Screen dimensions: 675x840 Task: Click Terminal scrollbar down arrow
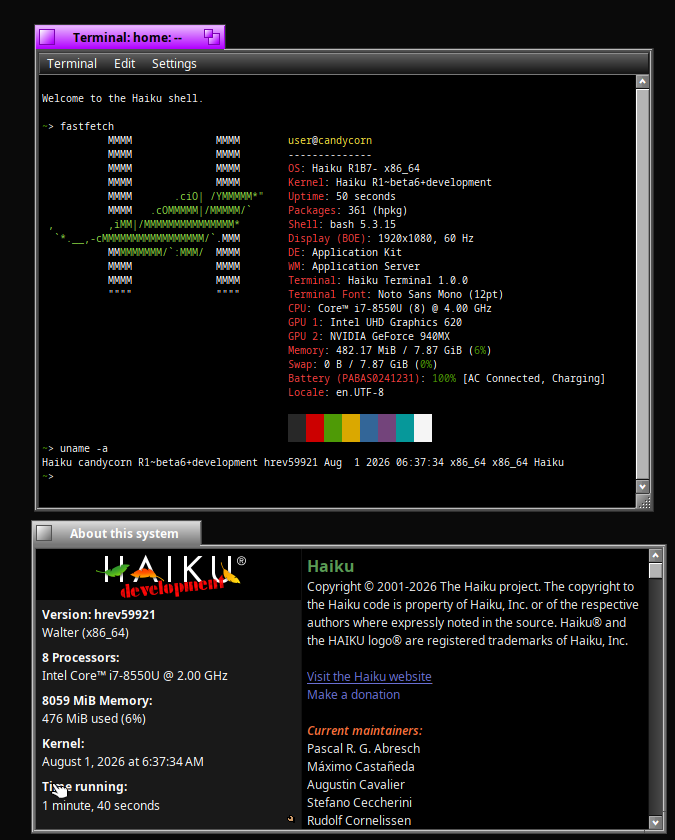coord(642,486)
